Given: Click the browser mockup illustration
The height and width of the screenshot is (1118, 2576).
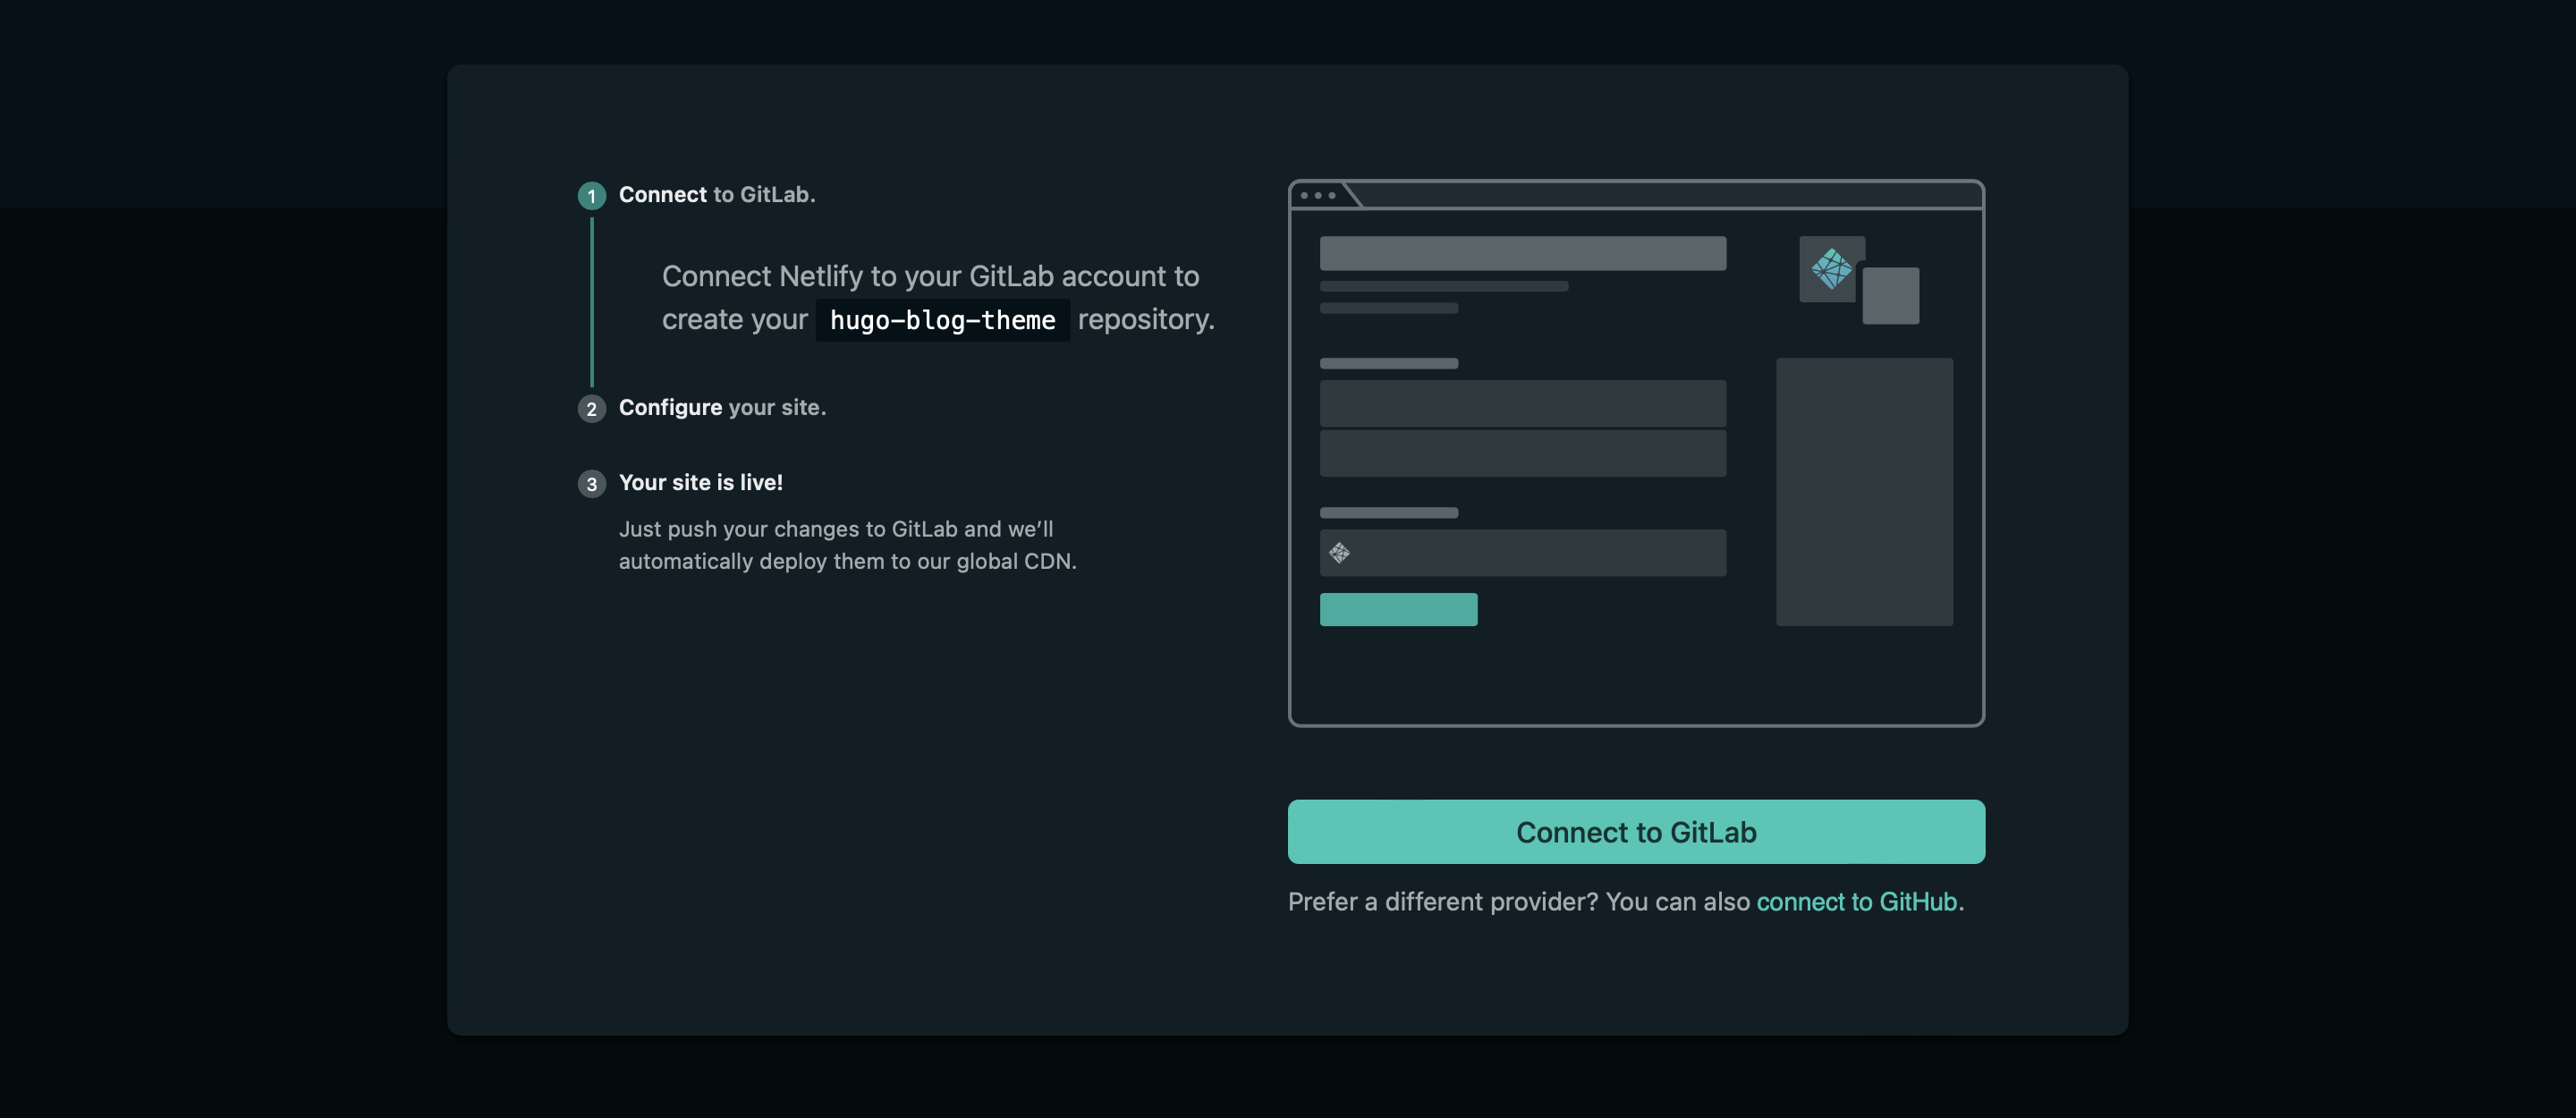Looking at the screenshot, I should (1636, 452).
